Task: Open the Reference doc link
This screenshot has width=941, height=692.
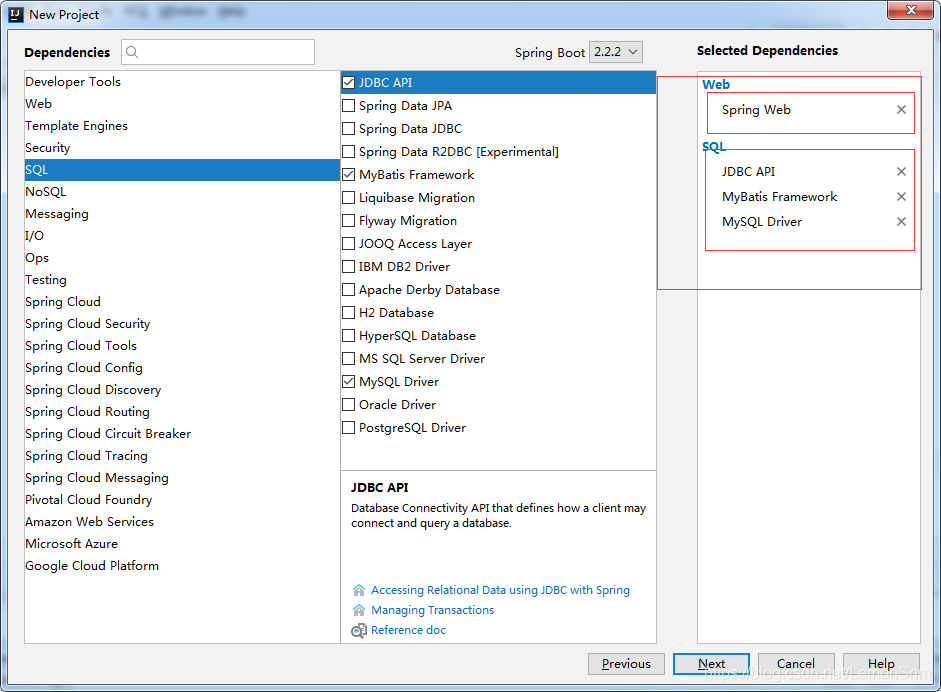Action: (408, 630)
